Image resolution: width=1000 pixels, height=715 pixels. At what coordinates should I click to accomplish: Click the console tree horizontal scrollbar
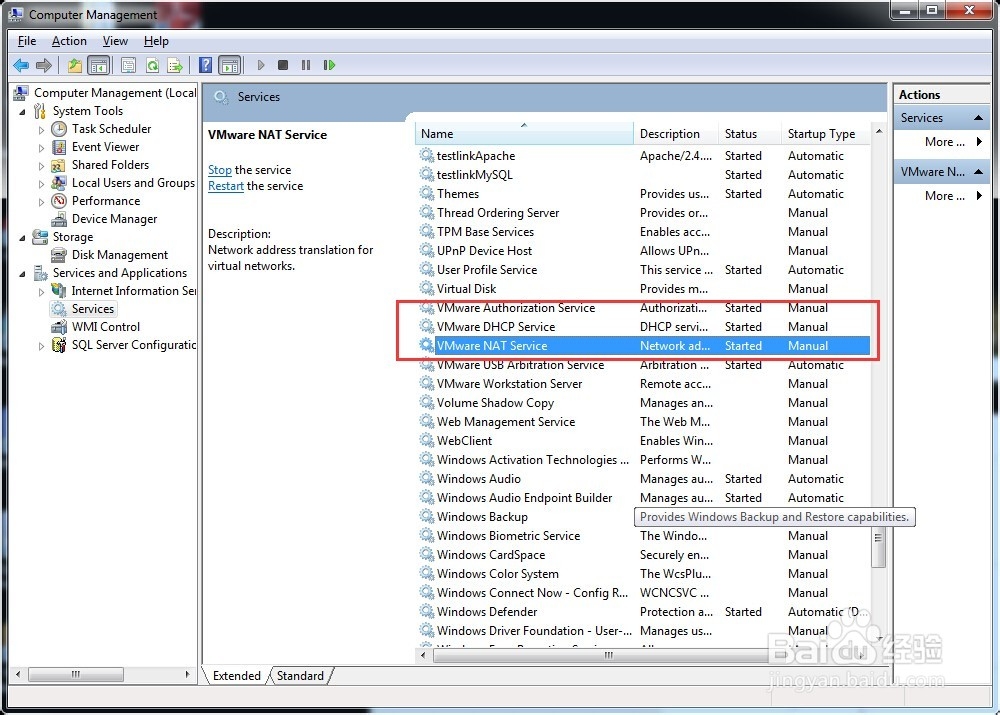(x=76, y=674)
